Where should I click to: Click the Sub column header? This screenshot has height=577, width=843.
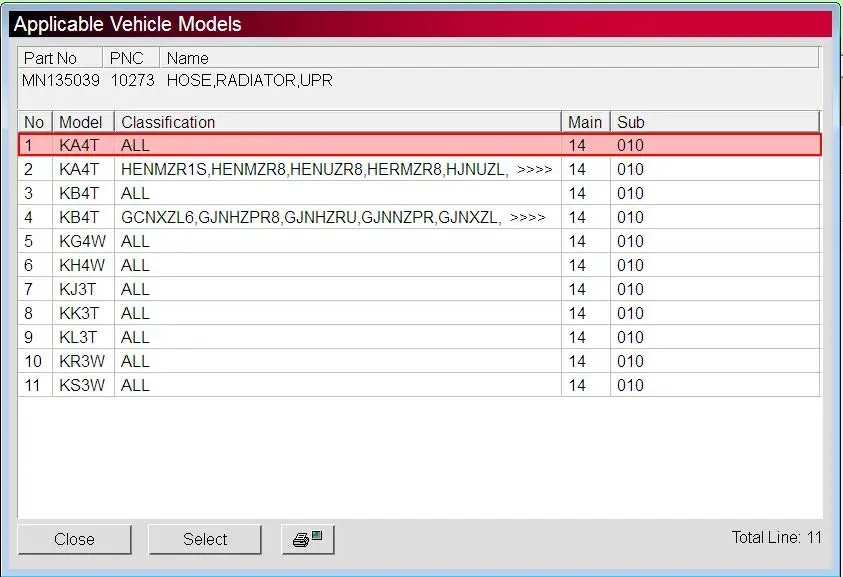click(x=715, y=122)
